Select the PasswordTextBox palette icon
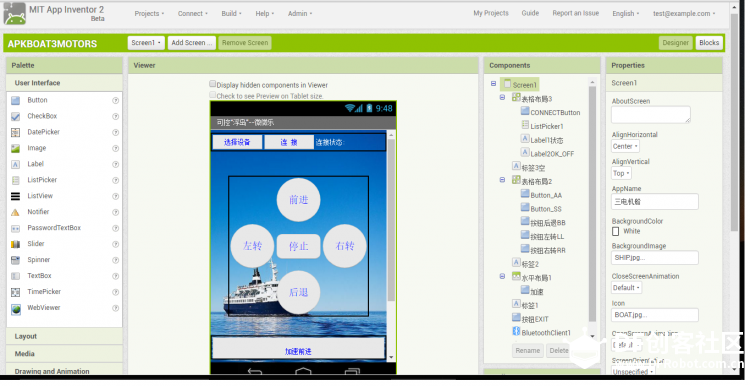The width and height of the screenshot is (750, 386). pos(15,228)
